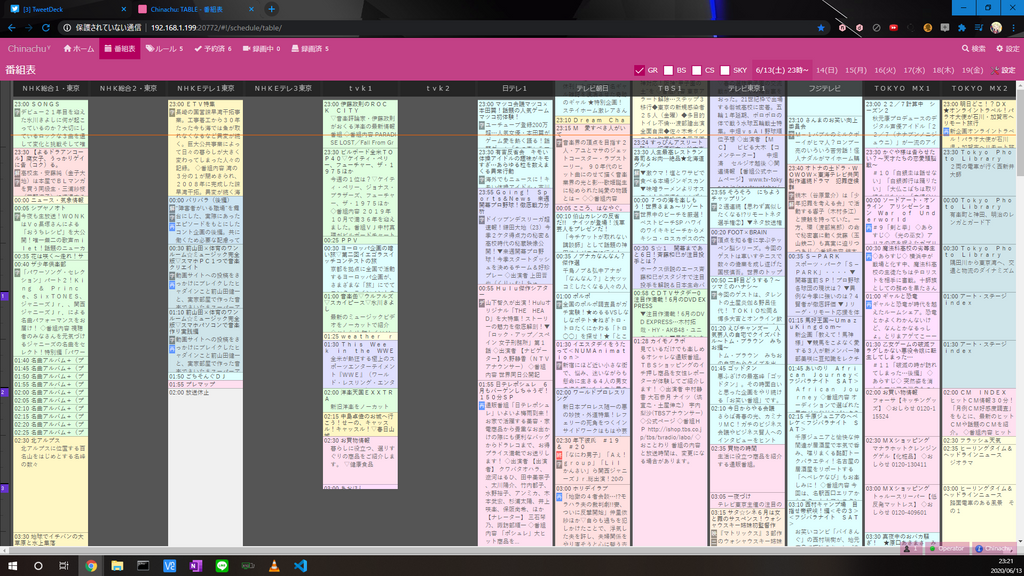Open the 00:25 PPV program on tvk1
The image size is (1024, 576).
[x=360, y=240]
